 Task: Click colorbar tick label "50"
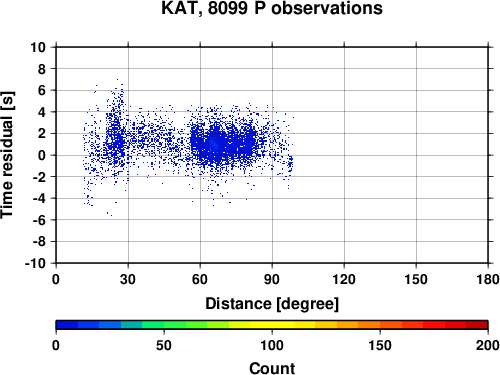(x=164, y=345)
